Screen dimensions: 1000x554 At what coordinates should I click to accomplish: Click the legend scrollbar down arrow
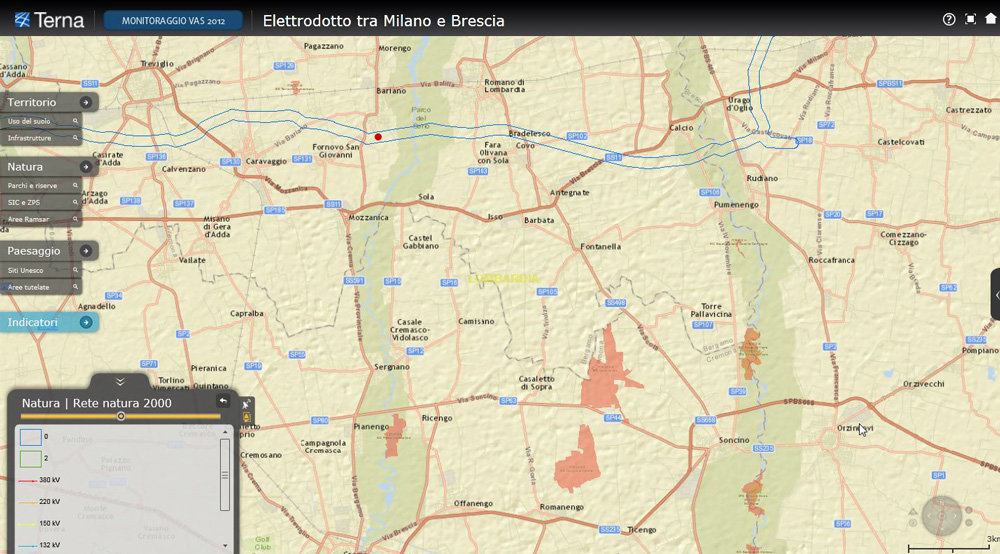tap(225, 546)
